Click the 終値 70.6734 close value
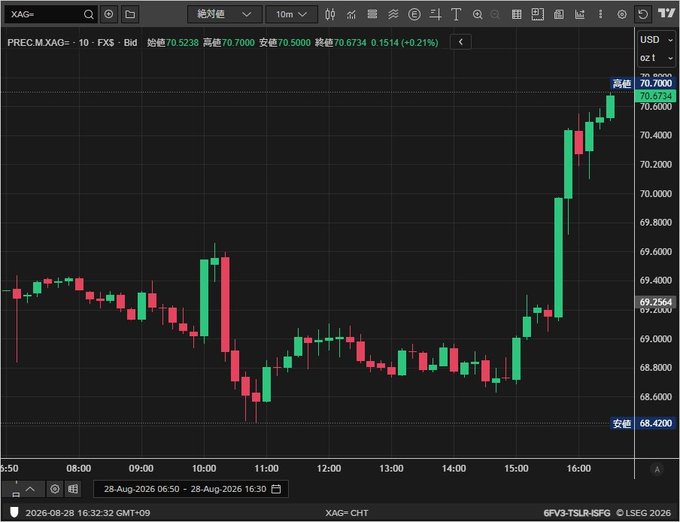Screen dimensions: 680x522 pyautogui.click(x=340, y=42)
